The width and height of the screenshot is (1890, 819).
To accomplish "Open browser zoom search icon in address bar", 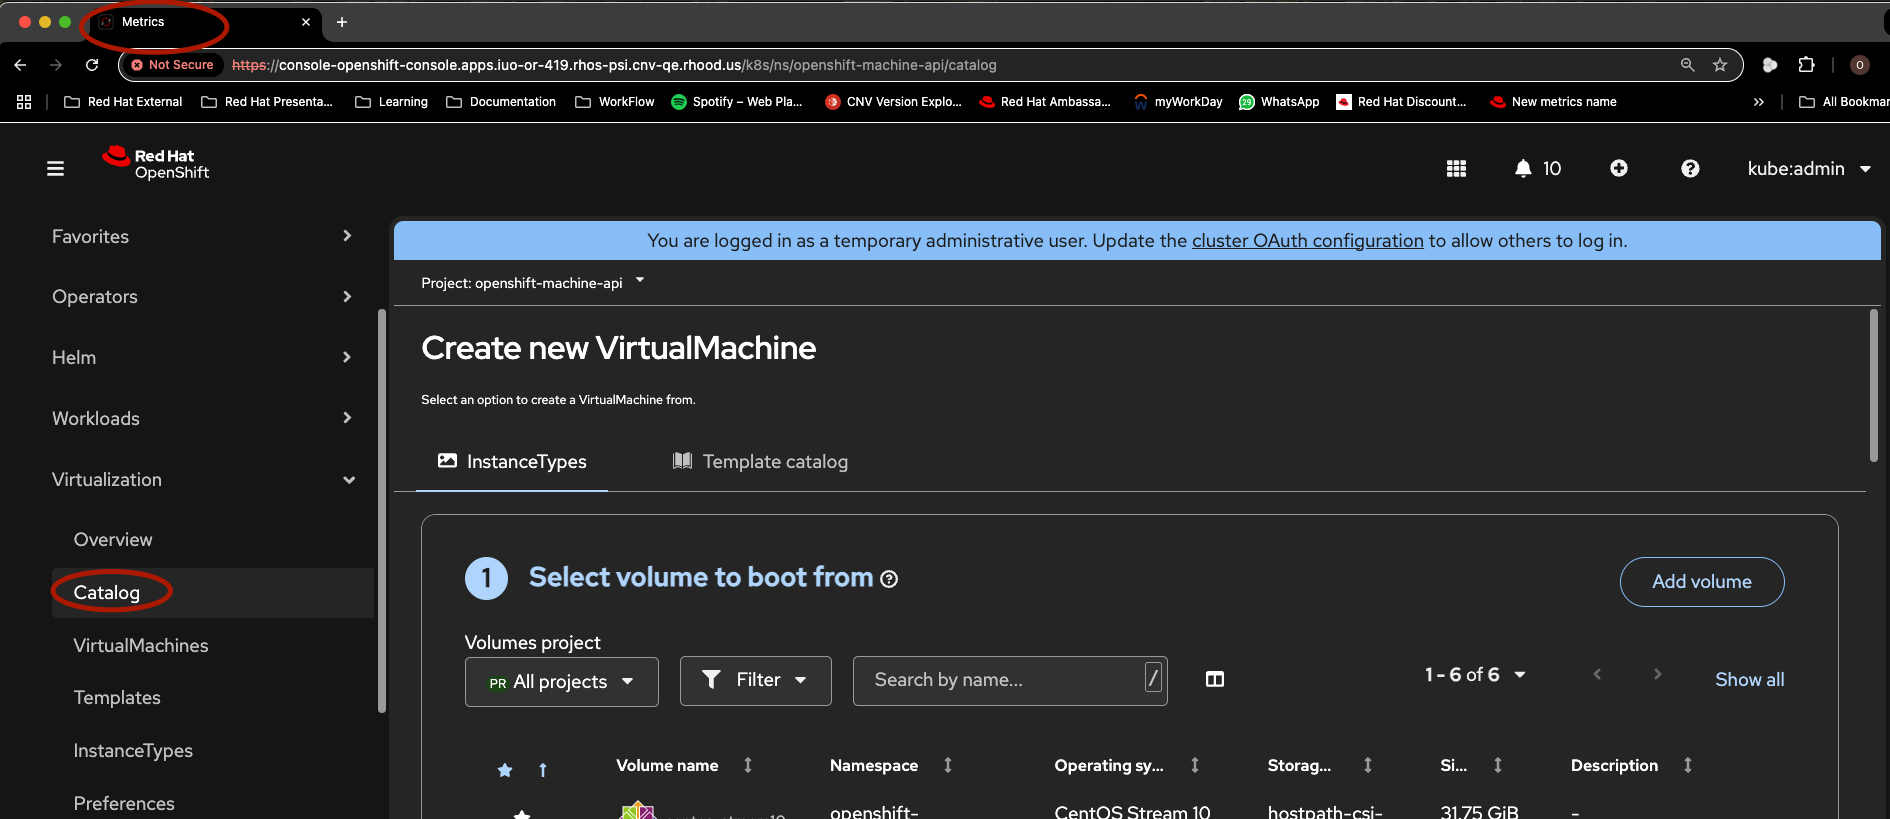I will click(x=1687, y=65).
